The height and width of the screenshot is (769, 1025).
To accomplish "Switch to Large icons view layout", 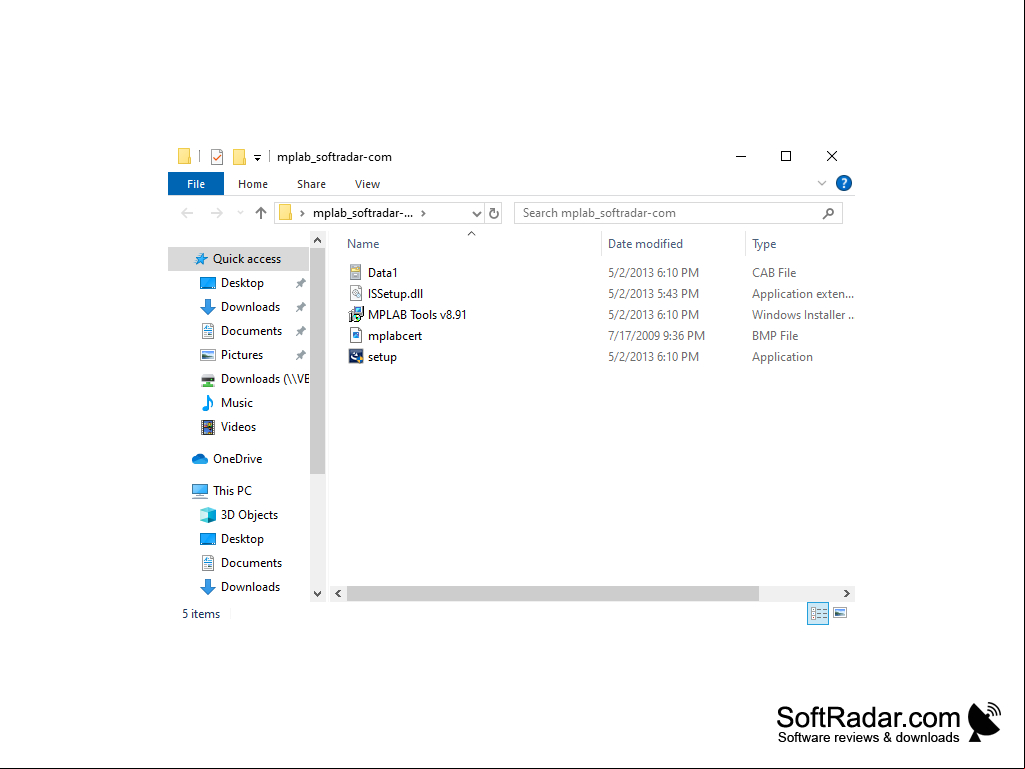I will coord(840,613).
